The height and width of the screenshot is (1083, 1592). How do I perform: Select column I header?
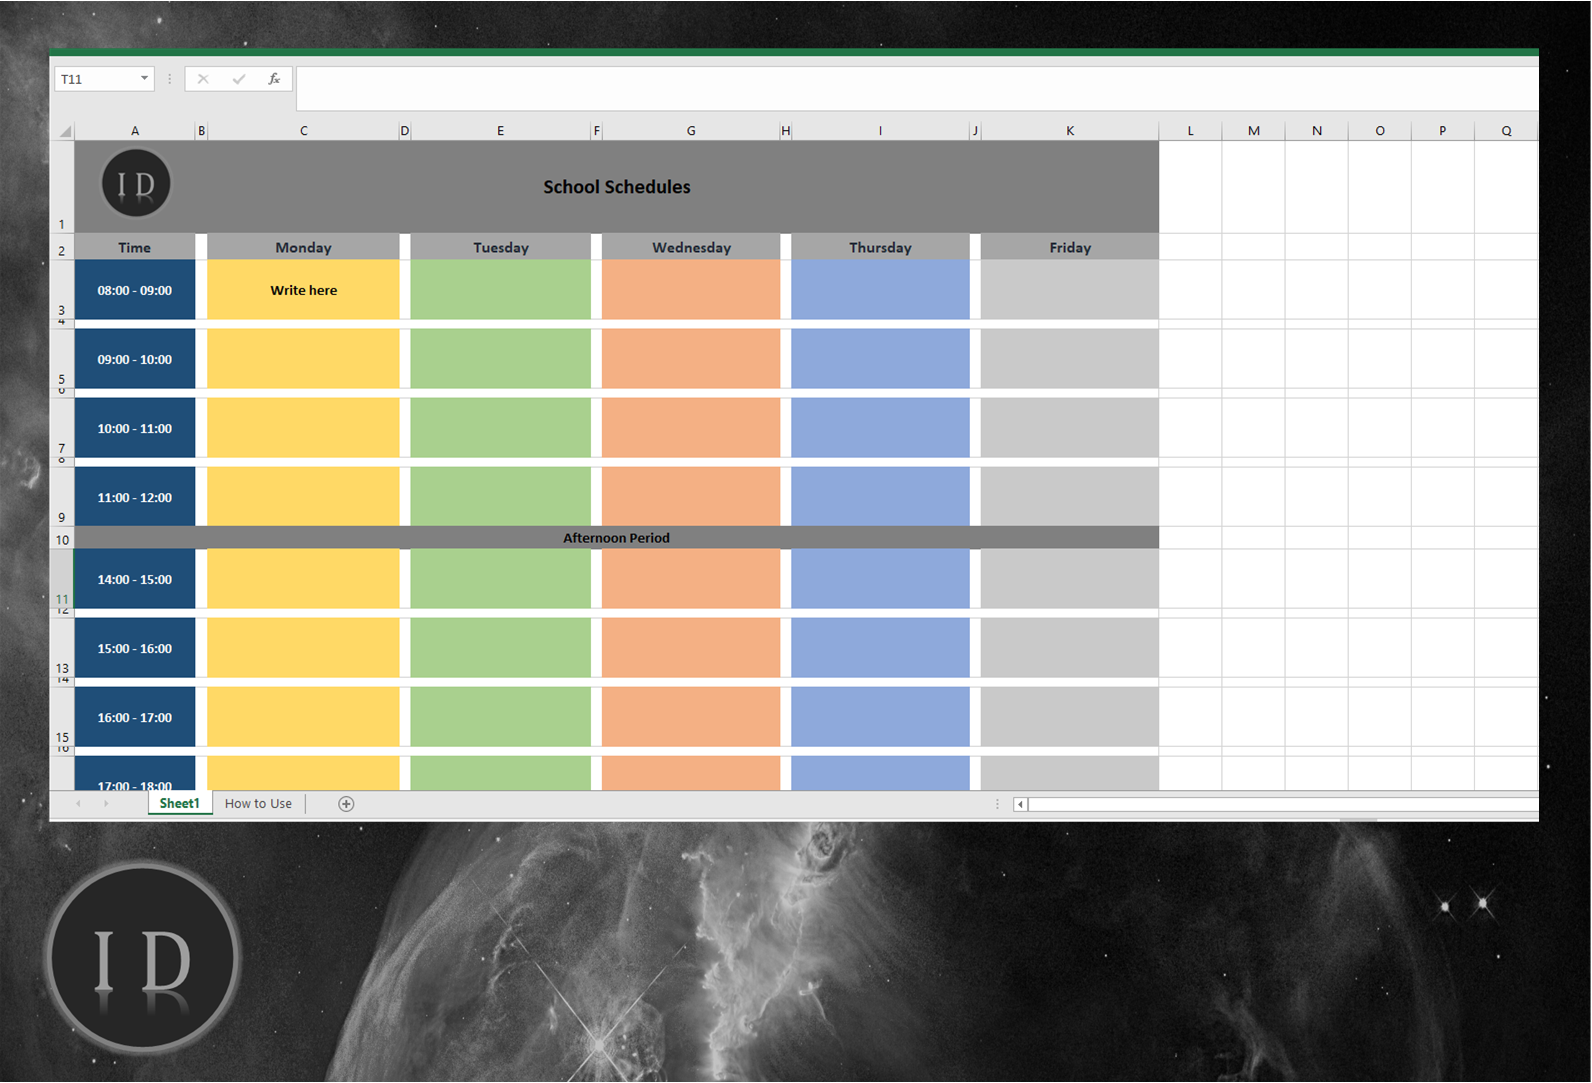tap(880, 131)
